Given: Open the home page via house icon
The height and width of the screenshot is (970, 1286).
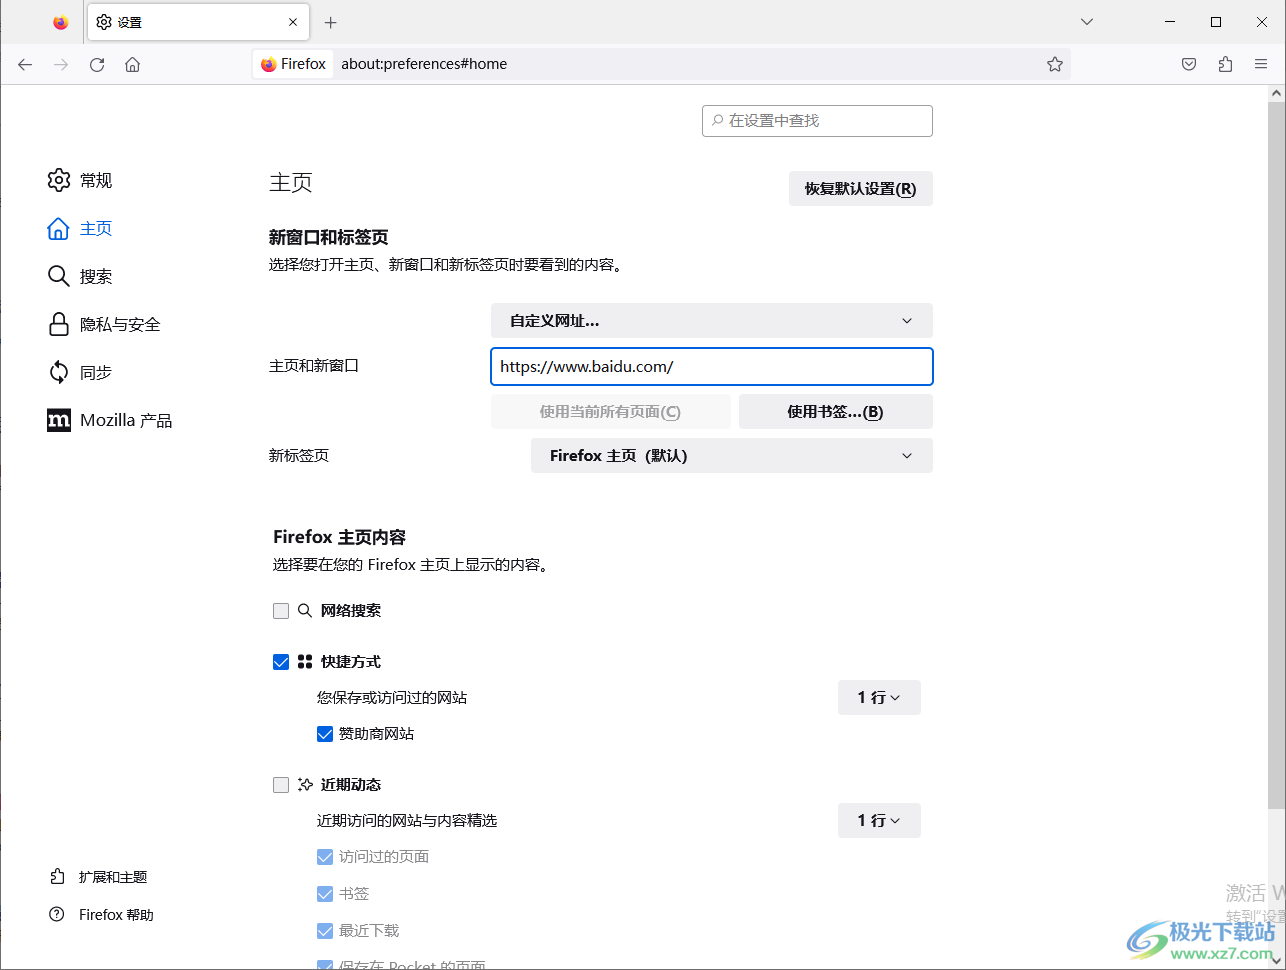Looking at the screenshot, I should [x=132, y=64].
